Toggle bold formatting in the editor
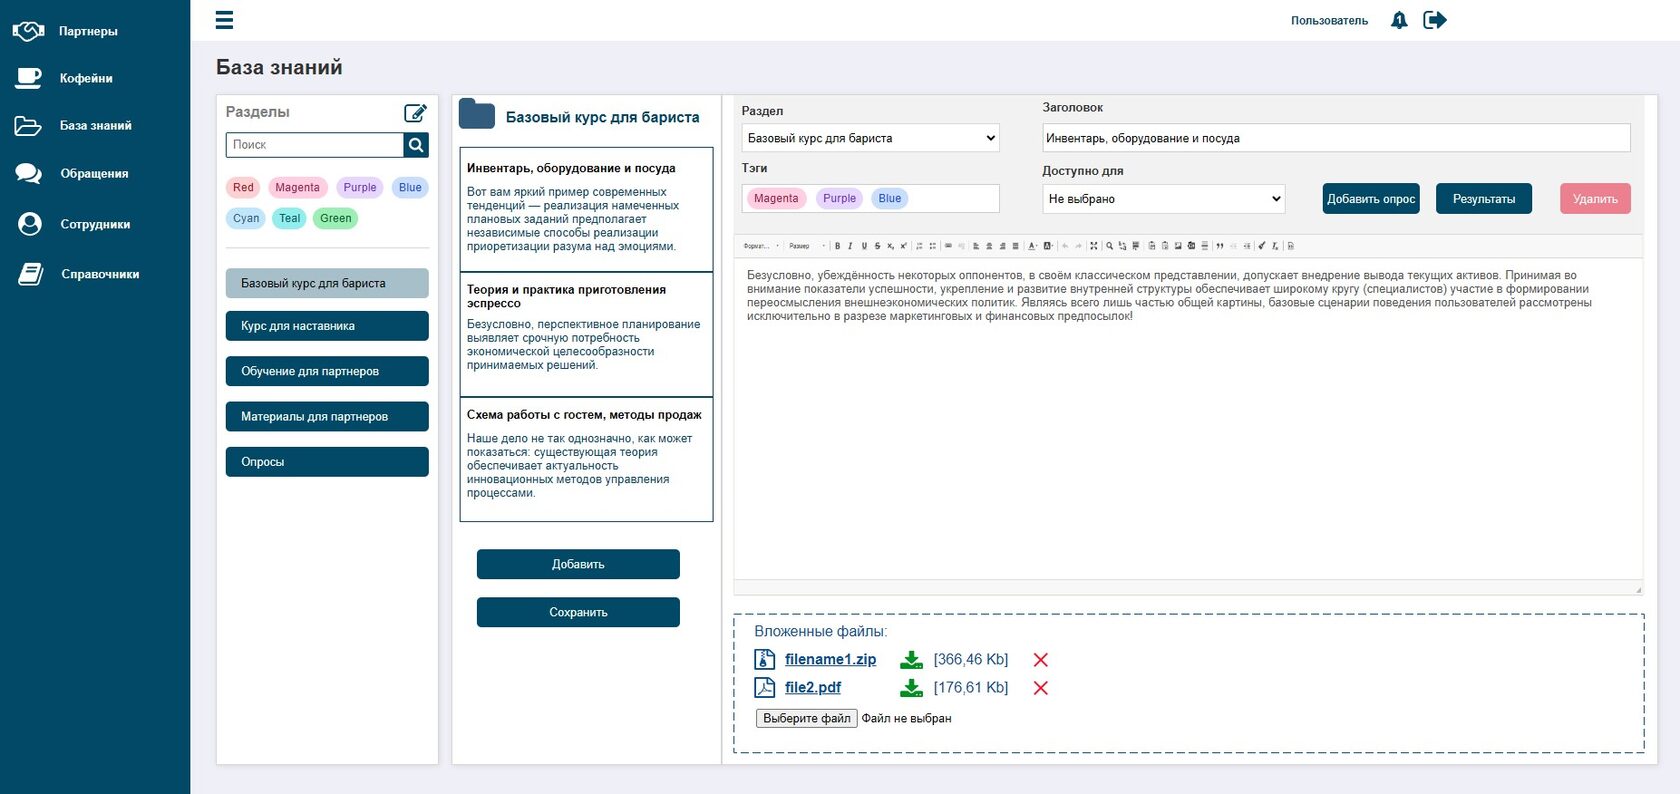The image size is (1680, 794). coord(838,246)
